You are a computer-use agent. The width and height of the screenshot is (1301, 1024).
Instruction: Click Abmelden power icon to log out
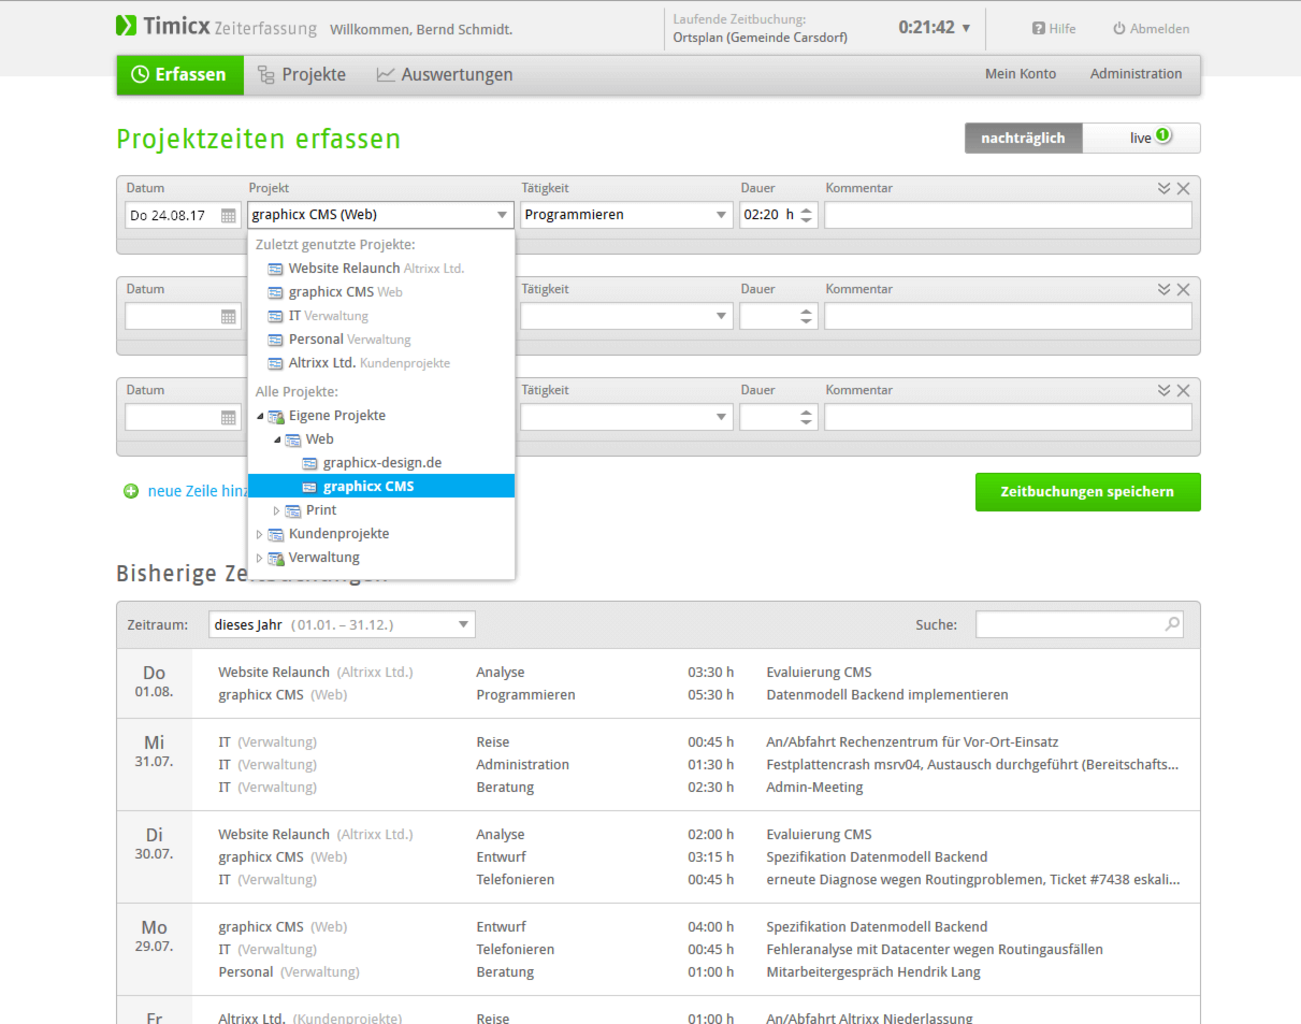click(x=1119, y=29)
